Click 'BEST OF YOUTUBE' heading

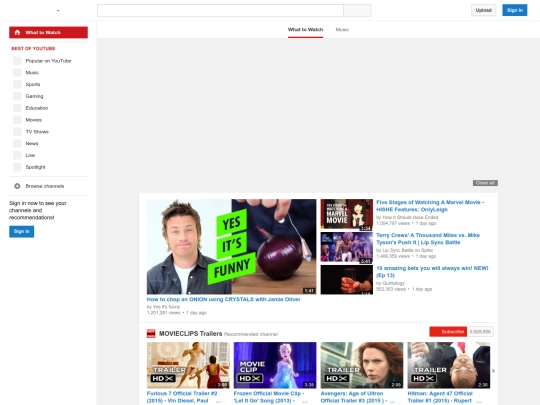point(33,49)
